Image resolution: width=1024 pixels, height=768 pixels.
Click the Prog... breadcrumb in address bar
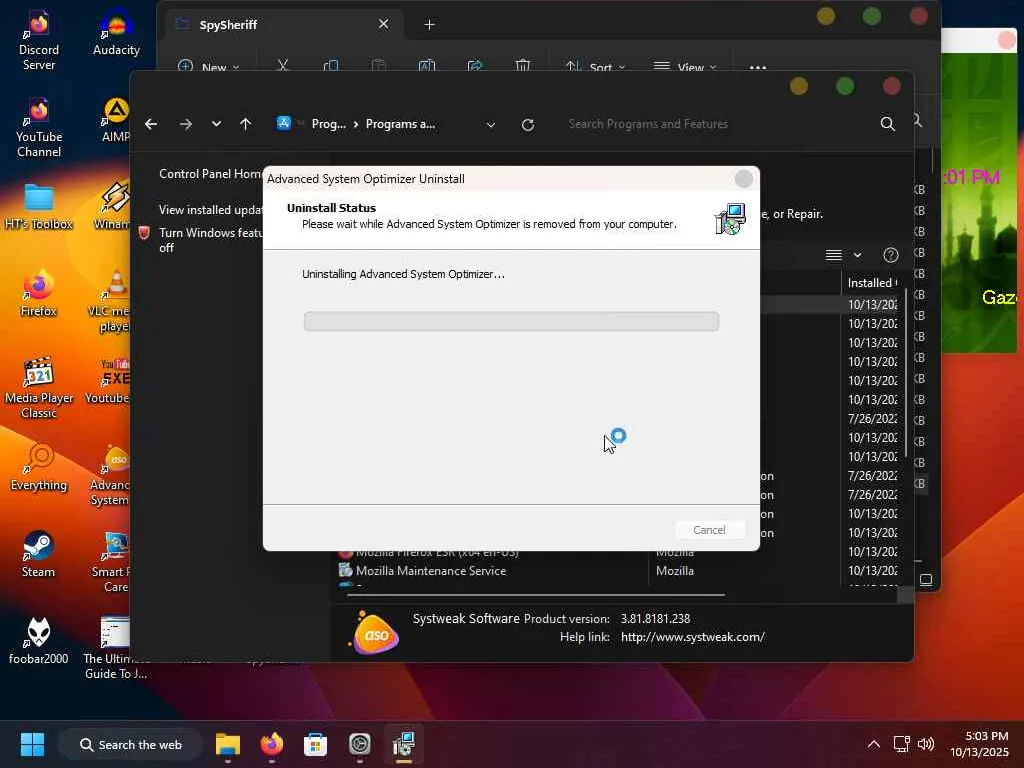328,124
